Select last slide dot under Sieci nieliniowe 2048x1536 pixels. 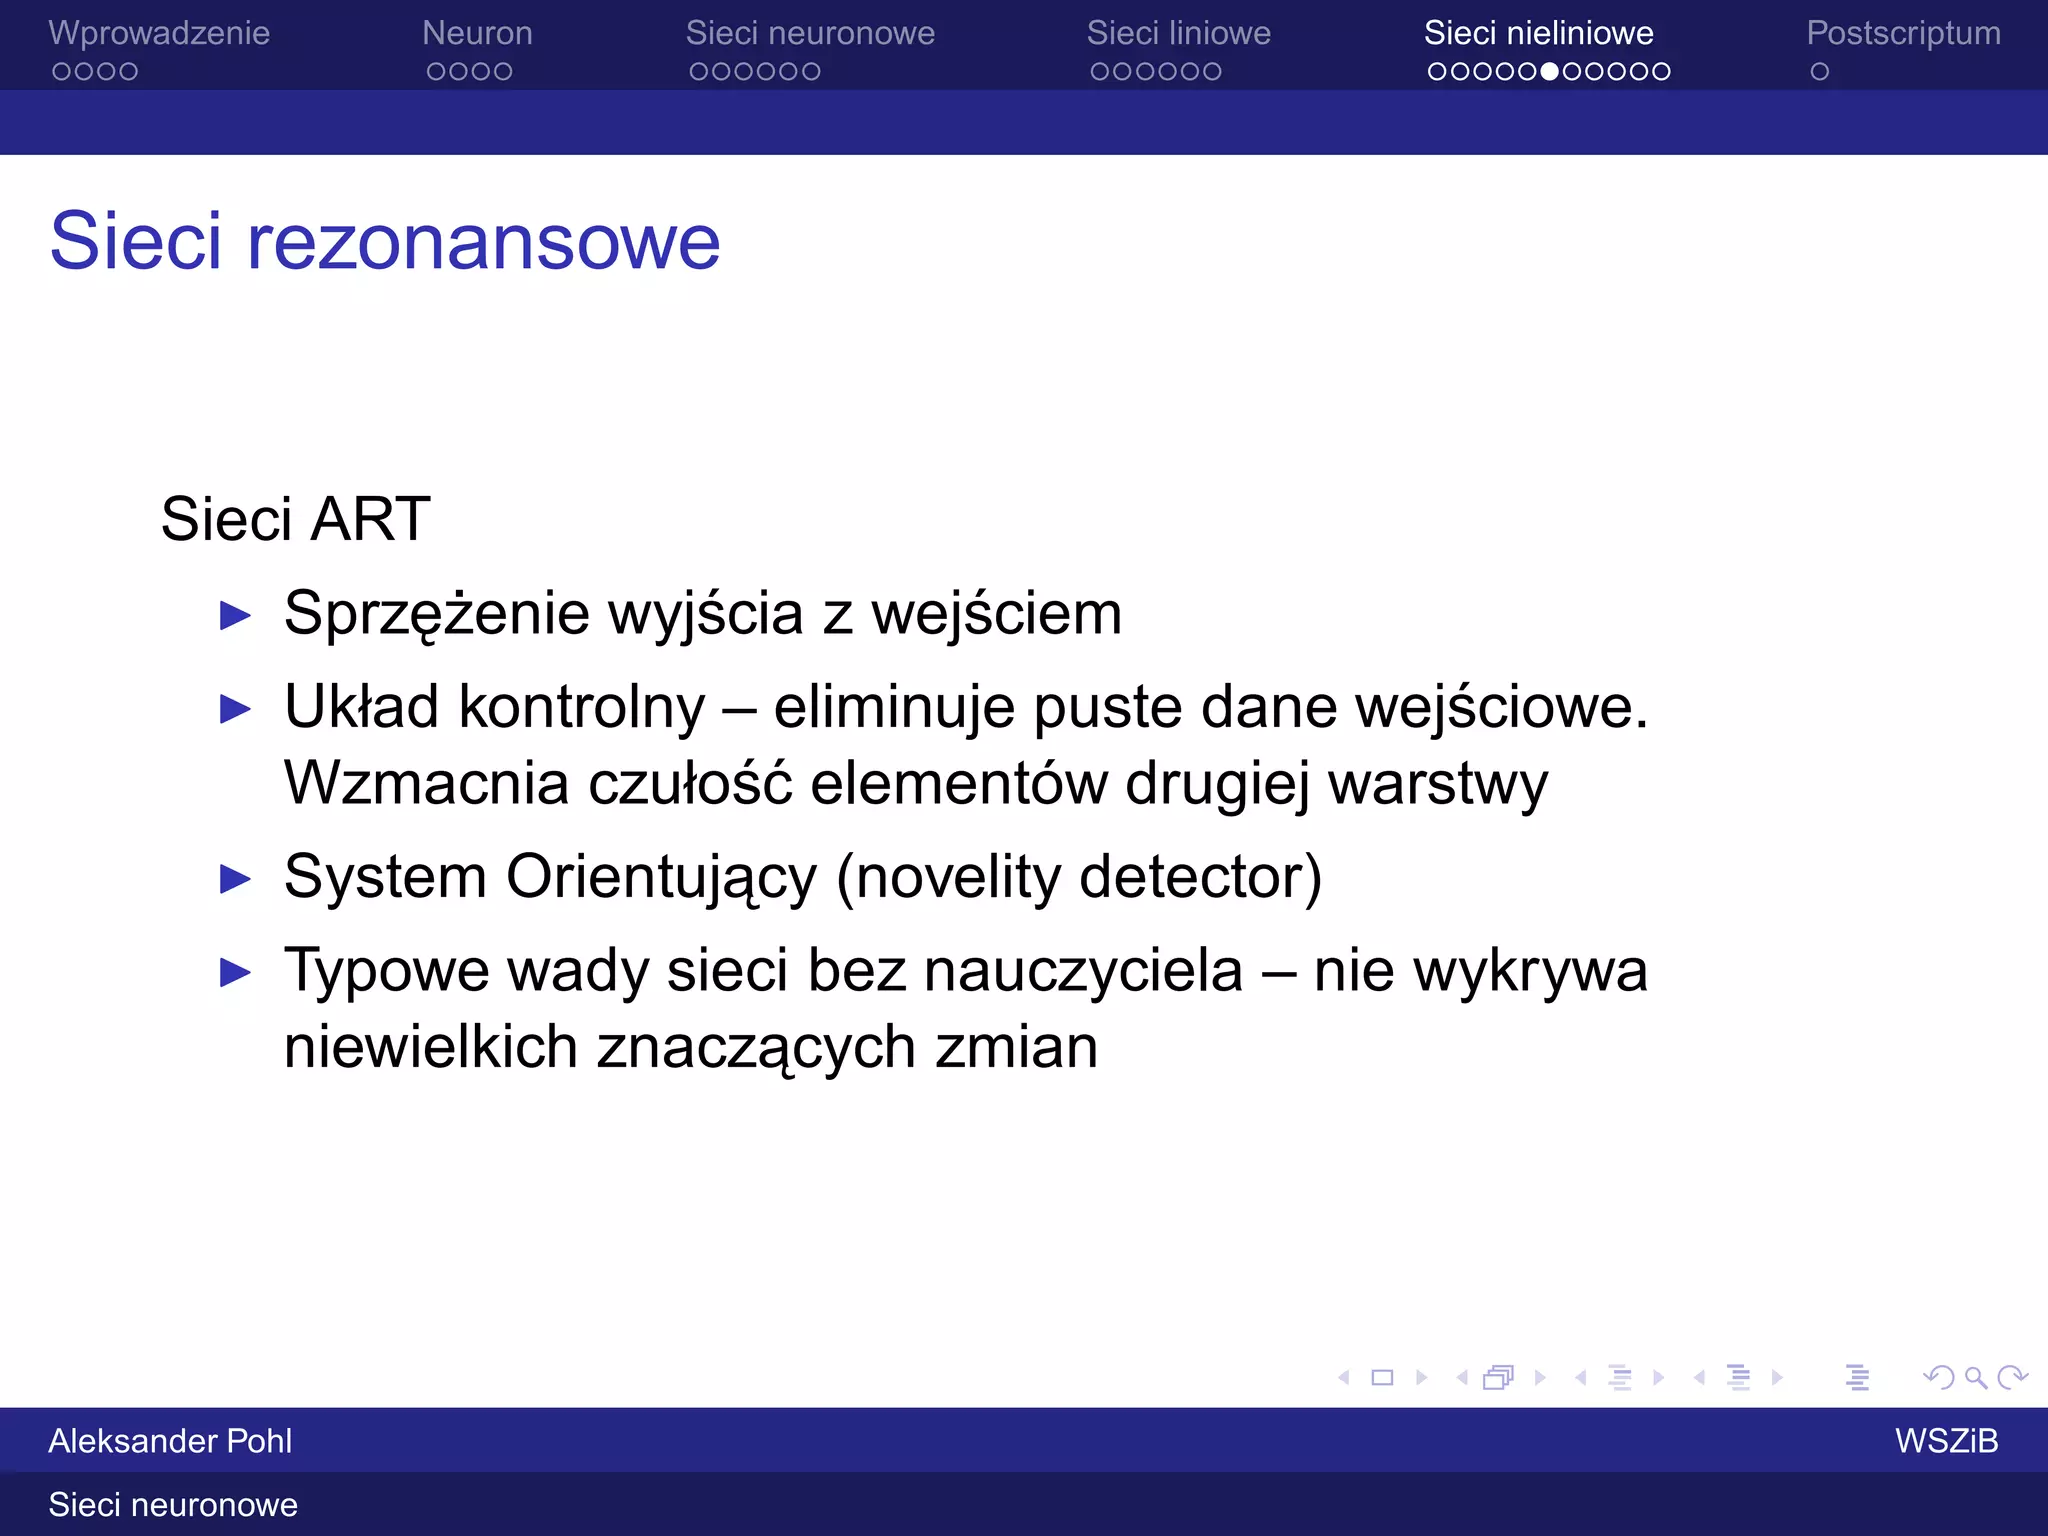[x=1661, y=72]
